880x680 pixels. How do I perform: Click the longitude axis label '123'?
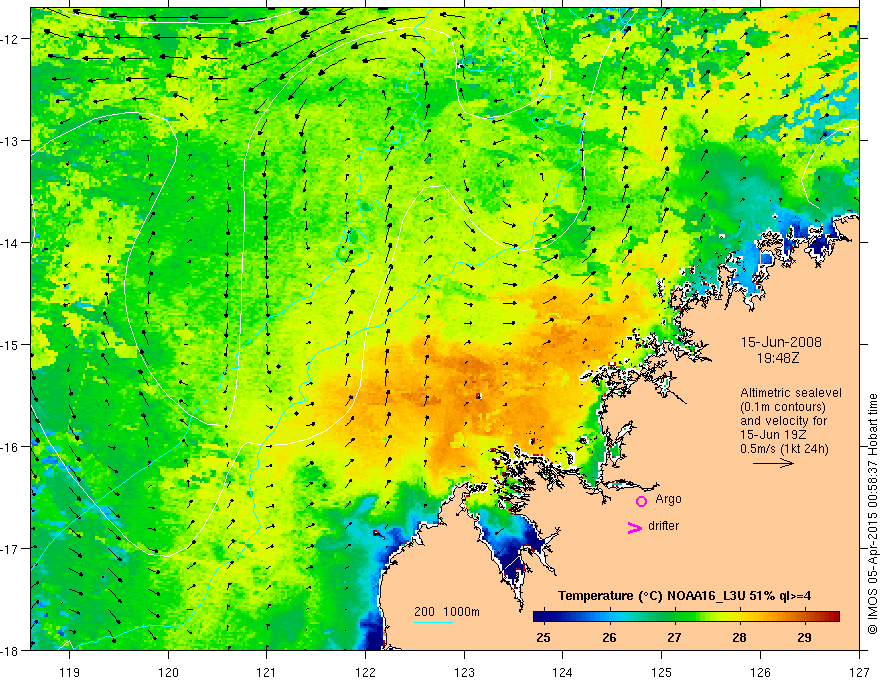tap(464, 672)
